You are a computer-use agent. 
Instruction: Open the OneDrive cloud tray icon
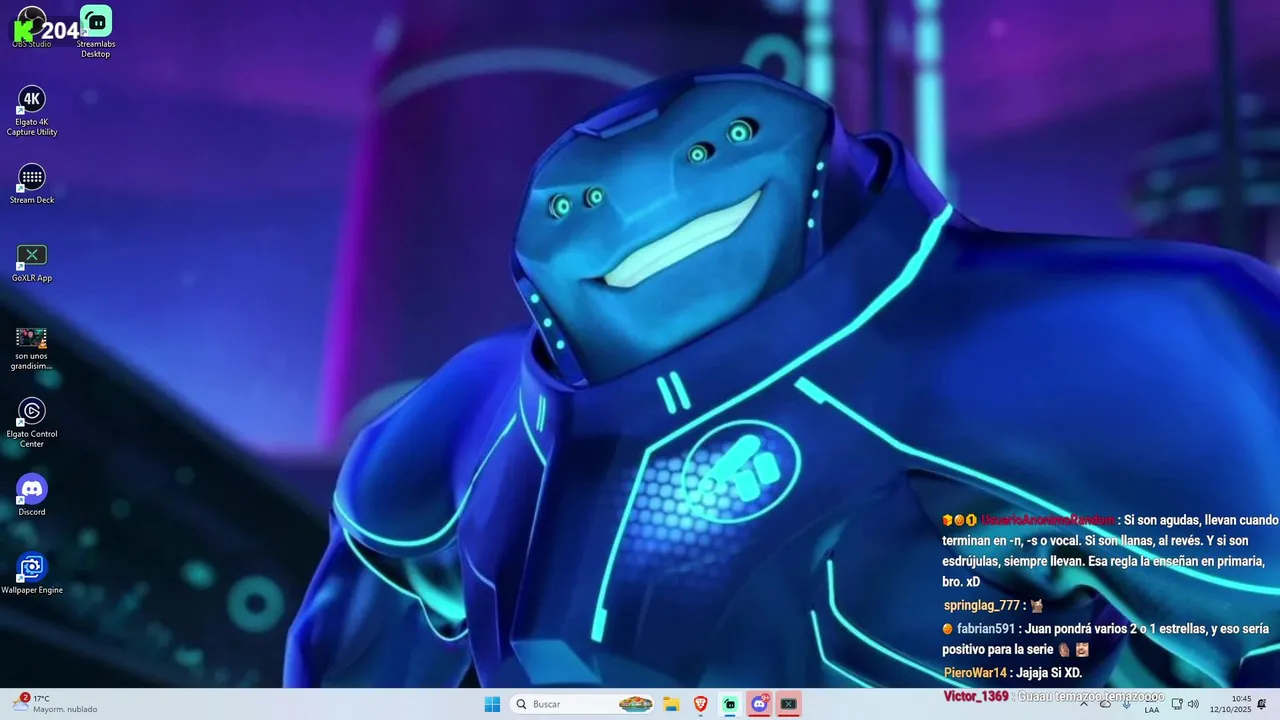[1105, 704]
